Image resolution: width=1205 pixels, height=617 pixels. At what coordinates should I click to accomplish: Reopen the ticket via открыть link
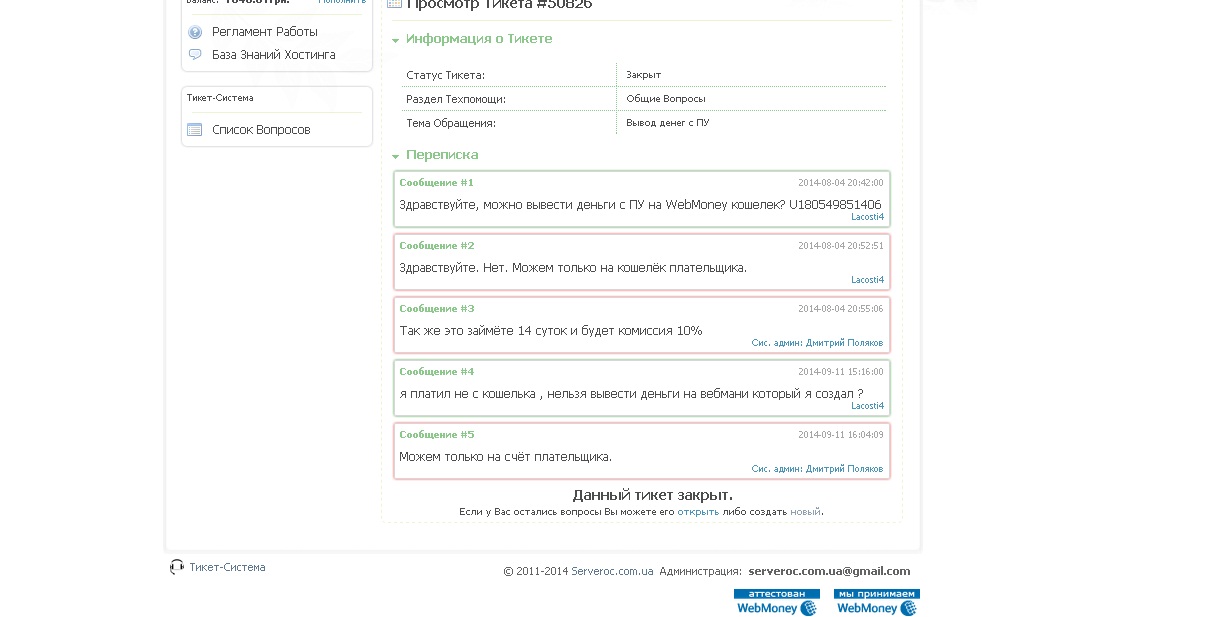[x=698, y=512]
